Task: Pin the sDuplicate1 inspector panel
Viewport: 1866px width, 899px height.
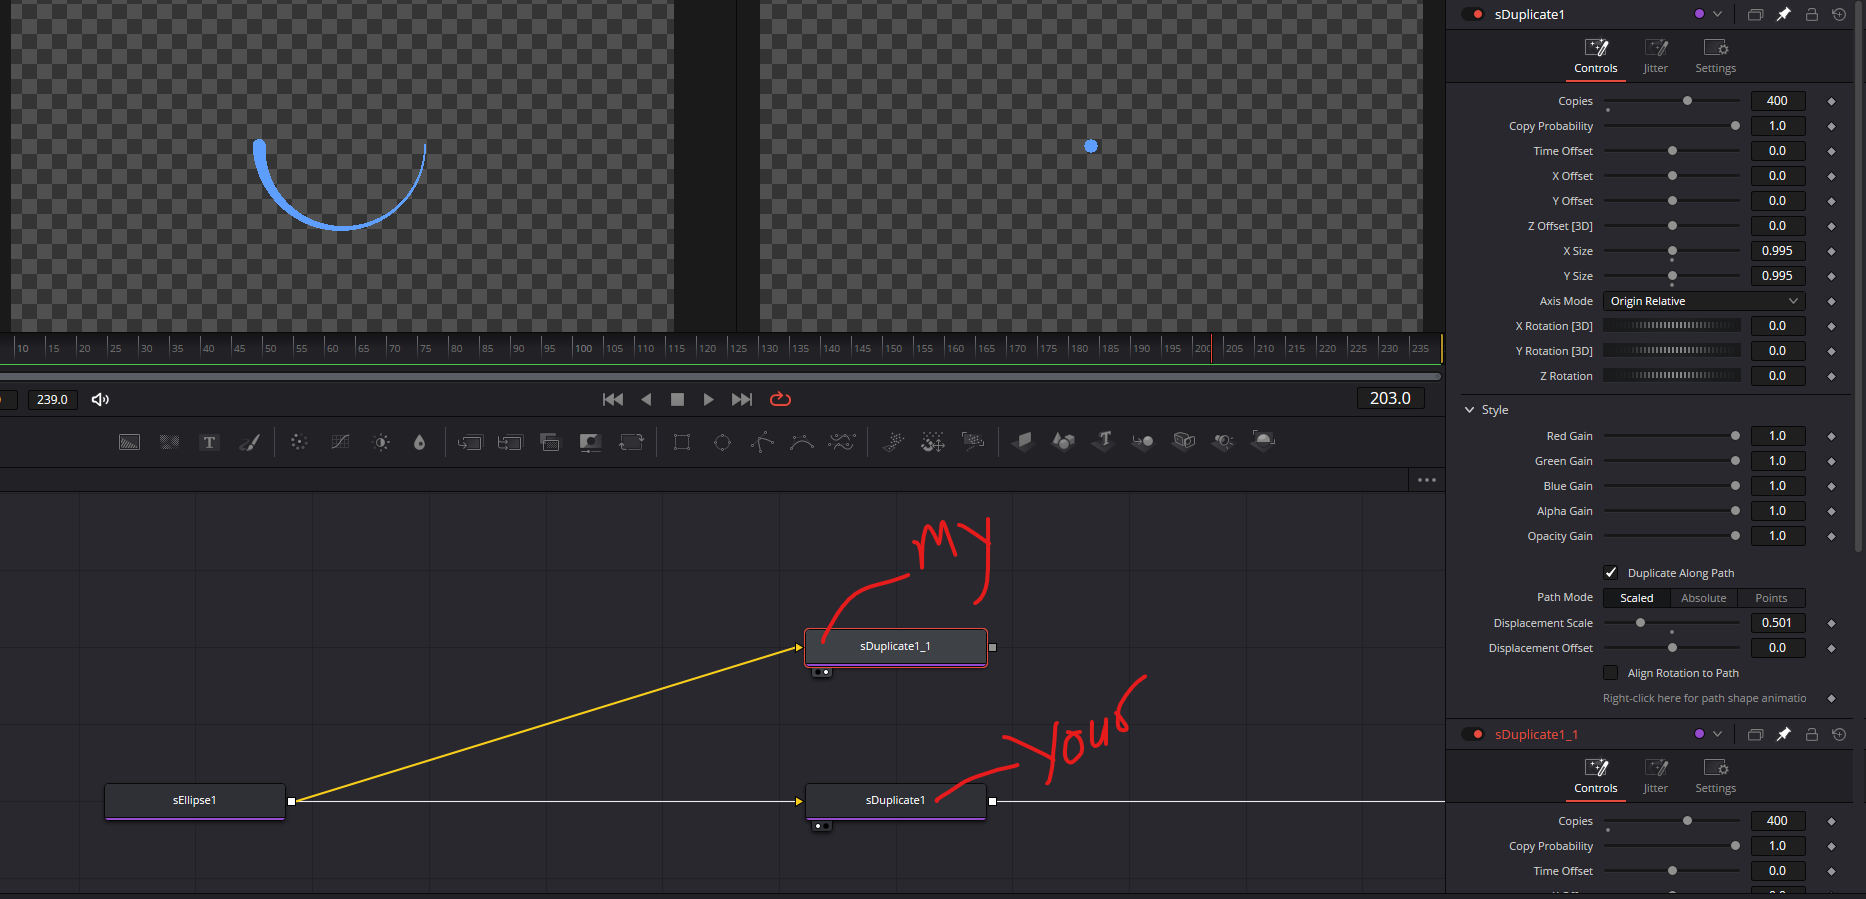Action: [x=1783, y=15]
